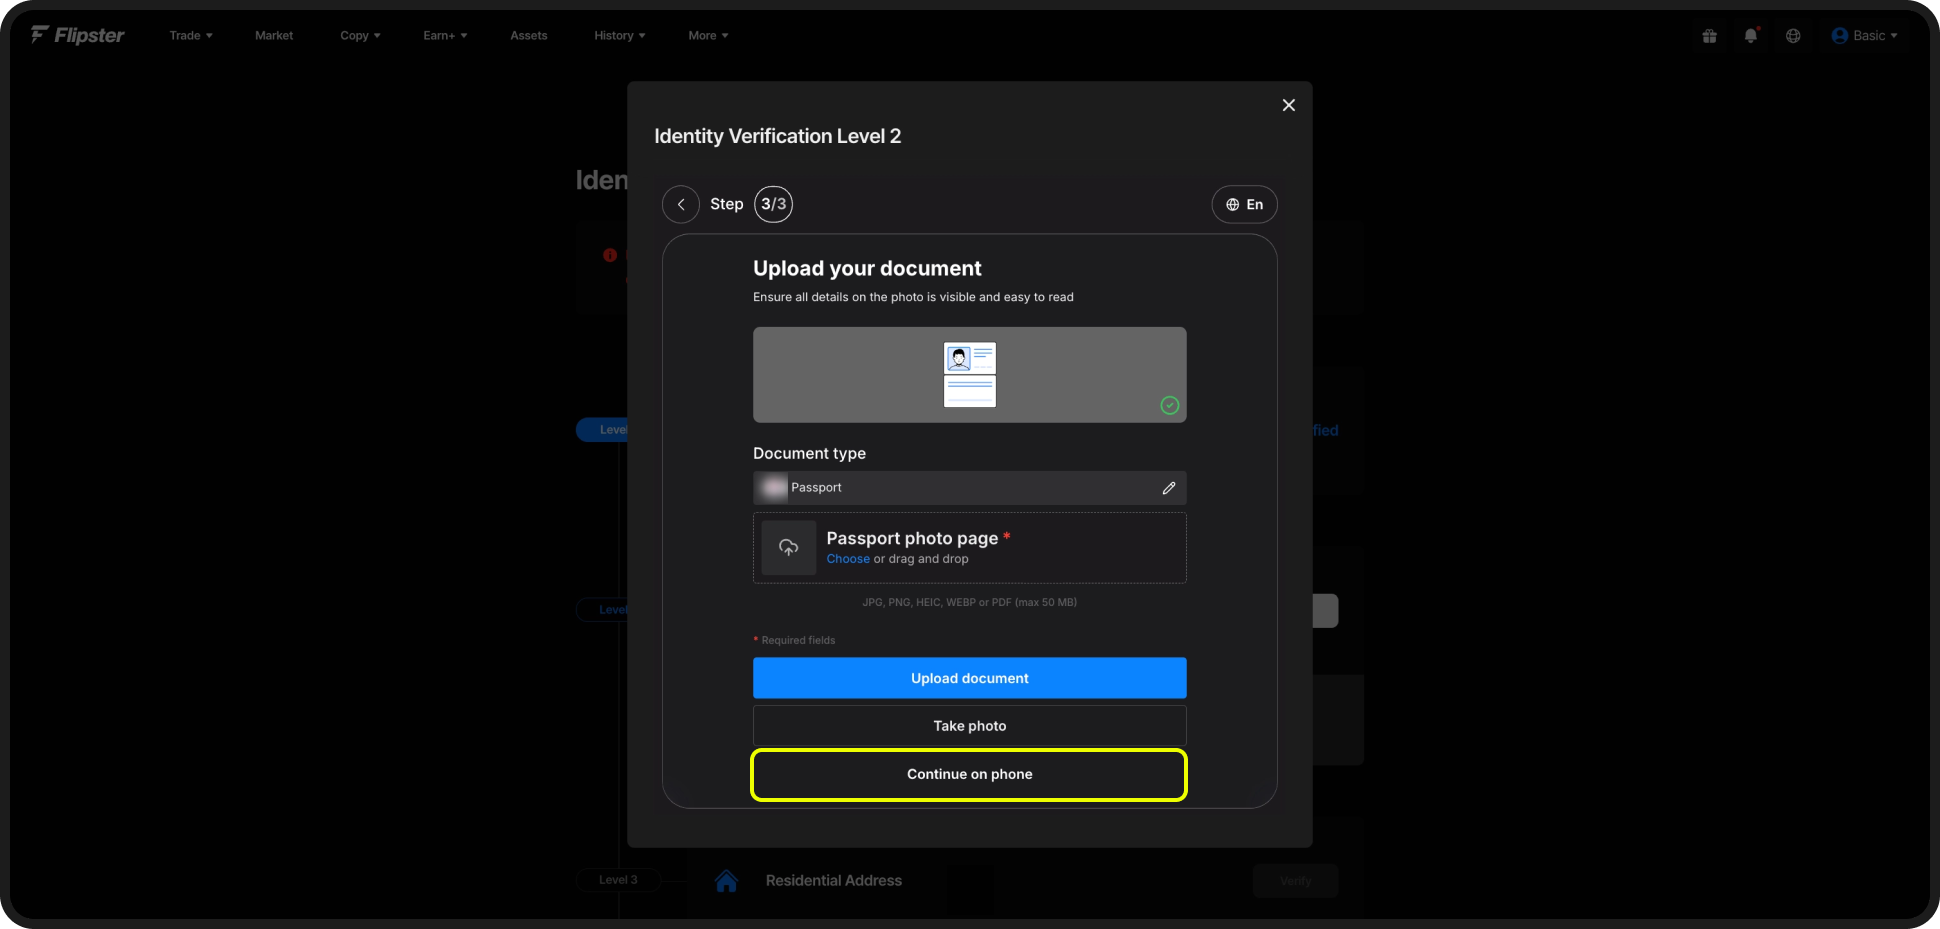Click the Flipster logo
1940x929 pixels.
77,35
